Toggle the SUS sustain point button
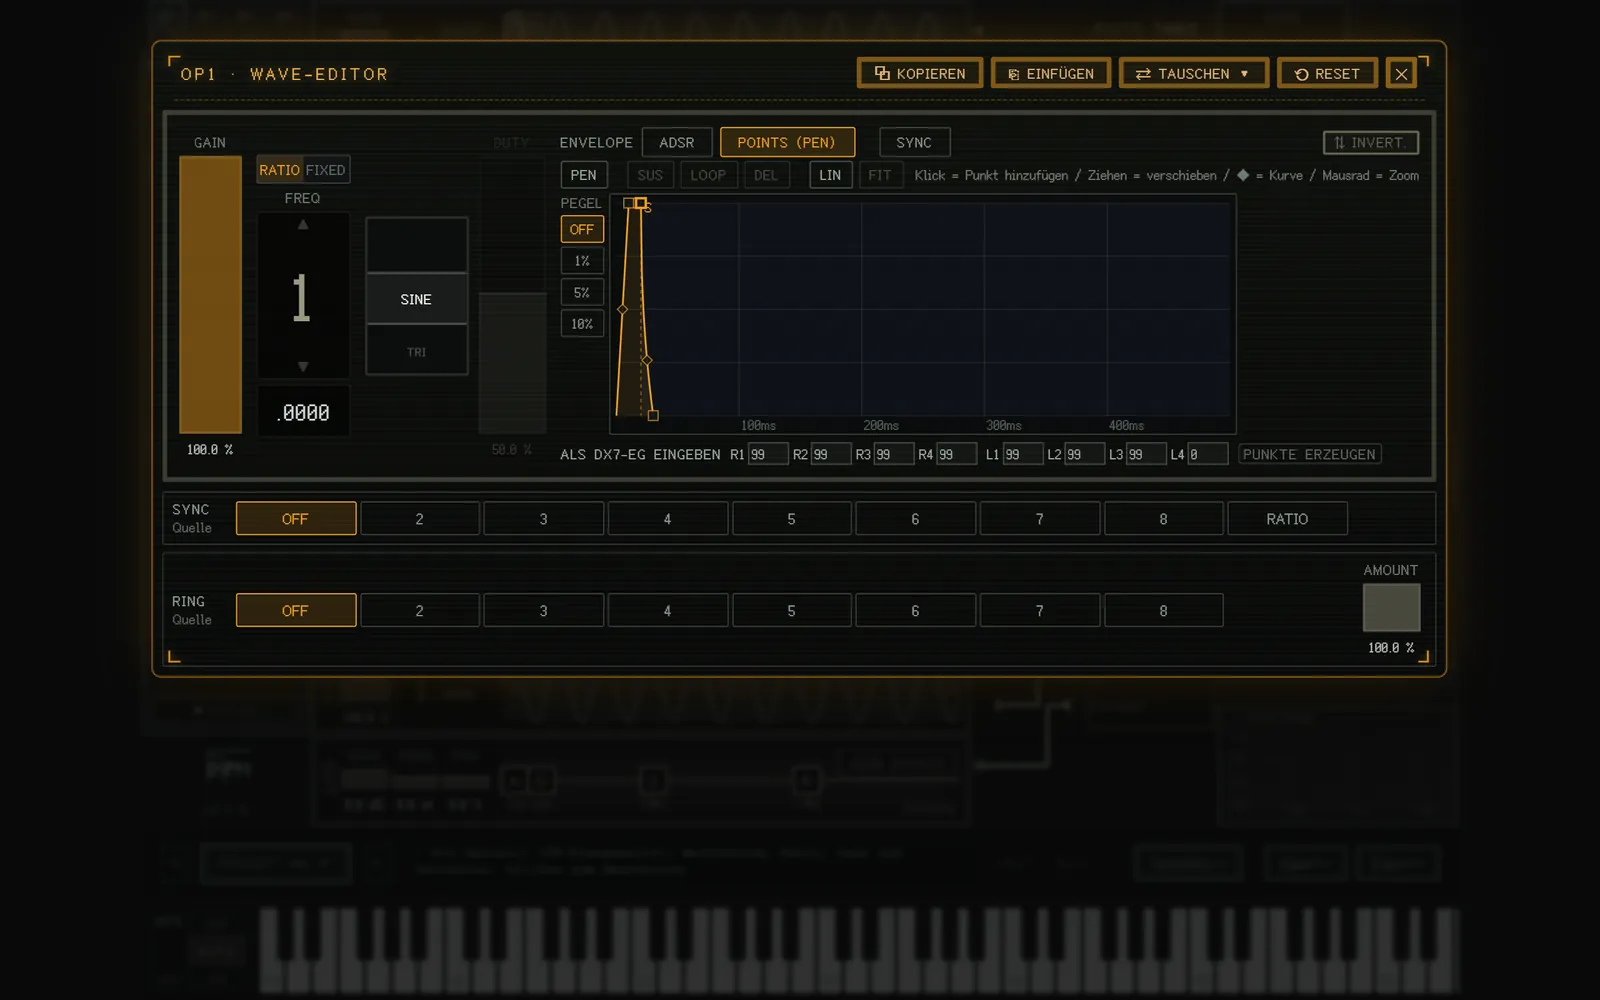The height and width of the screenshot is (1000, 1600). [650, 175]
